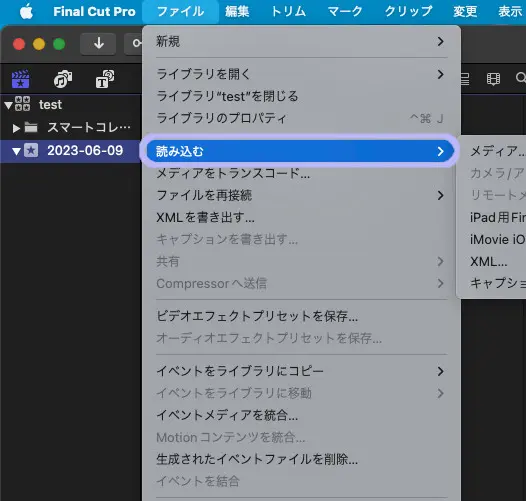Click the filmstrip view icon in browser

(x=493, y=79)
